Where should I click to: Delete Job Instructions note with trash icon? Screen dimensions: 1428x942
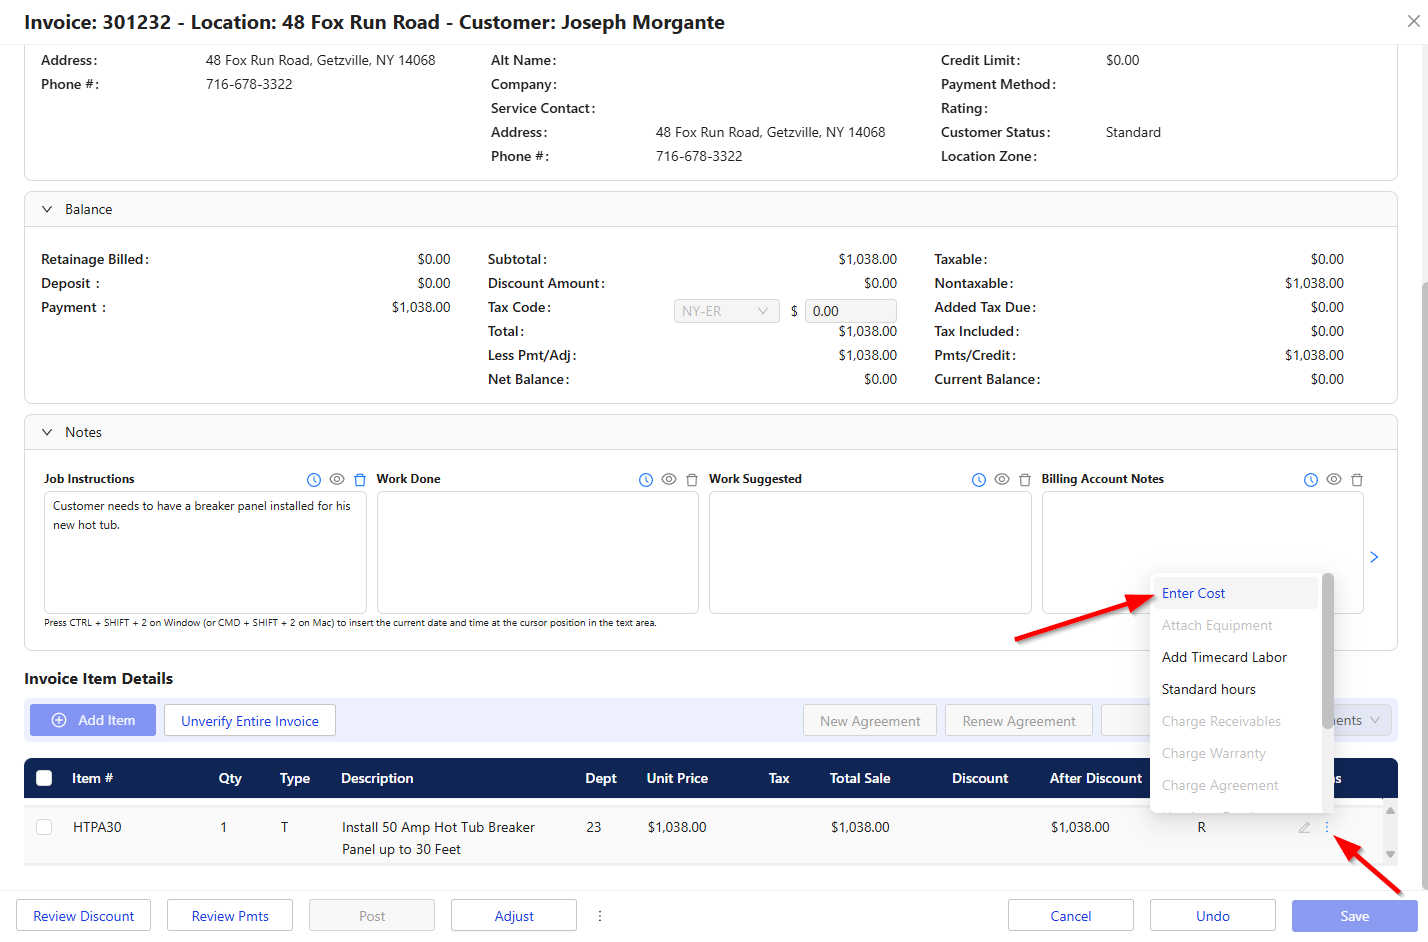[x=360, y=480]
